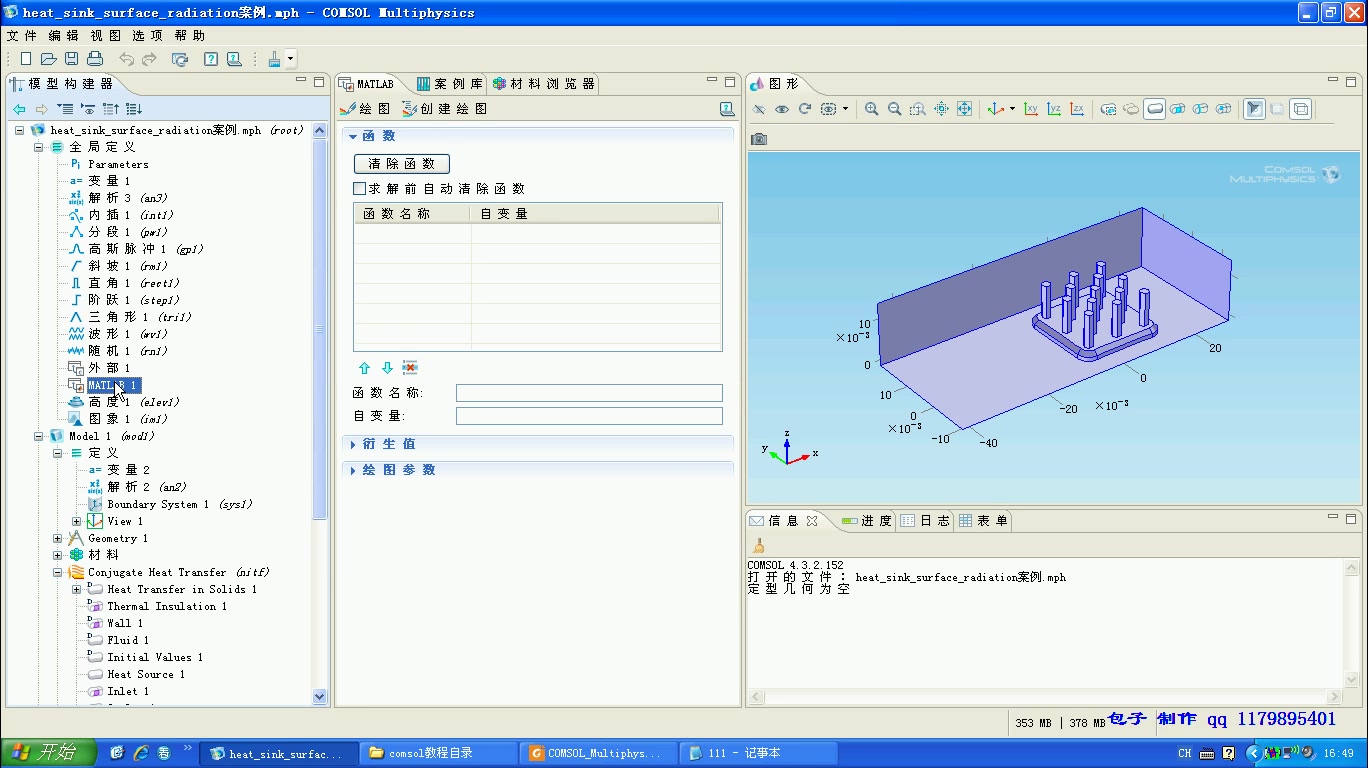Click the wireframe rendering icon
This screenshot has width=1368, height=768.
coord(1301,109)
